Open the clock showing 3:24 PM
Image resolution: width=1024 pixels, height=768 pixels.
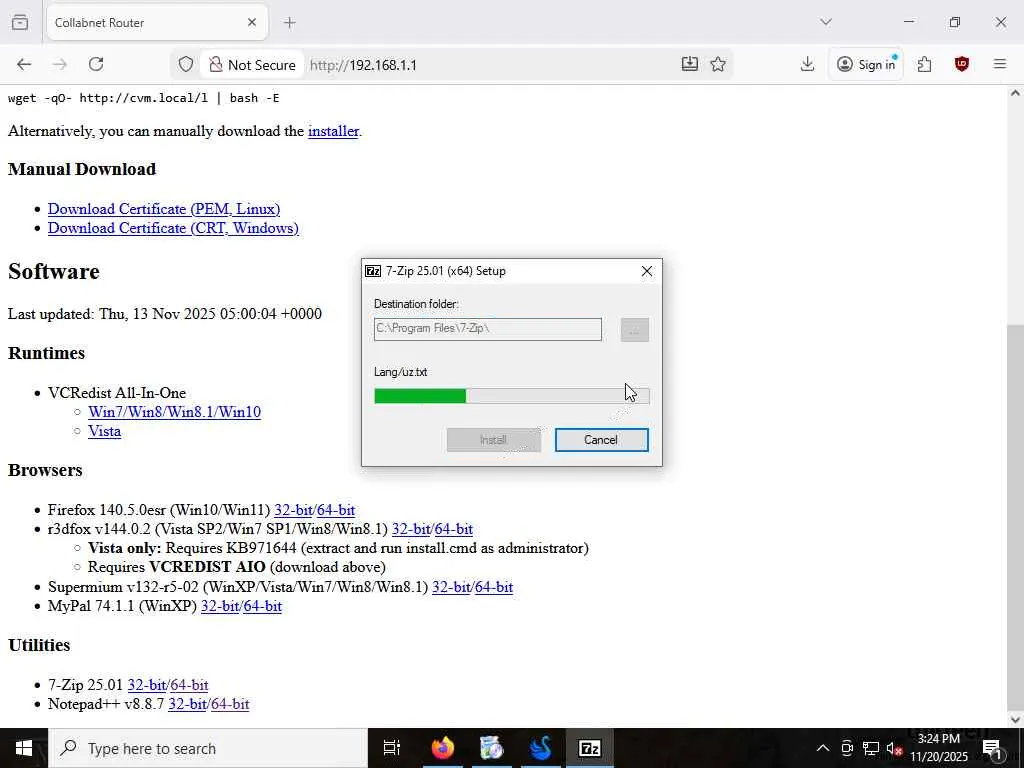[938, 748]
